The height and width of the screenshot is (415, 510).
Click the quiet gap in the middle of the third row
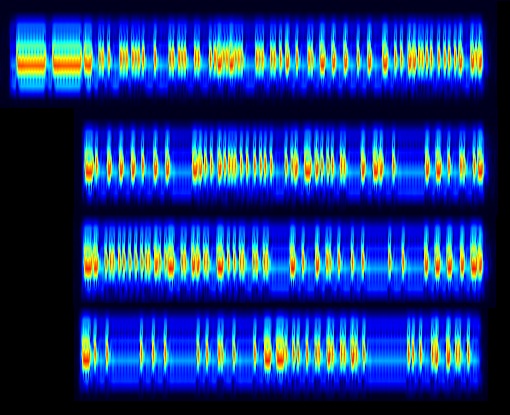279,262
